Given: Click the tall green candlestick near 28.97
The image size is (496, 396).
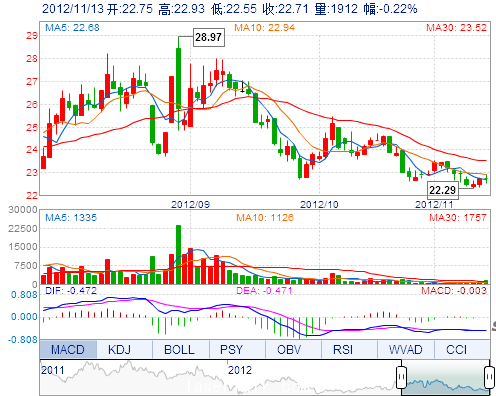Looking at the screenshot, I should [179, 78].
